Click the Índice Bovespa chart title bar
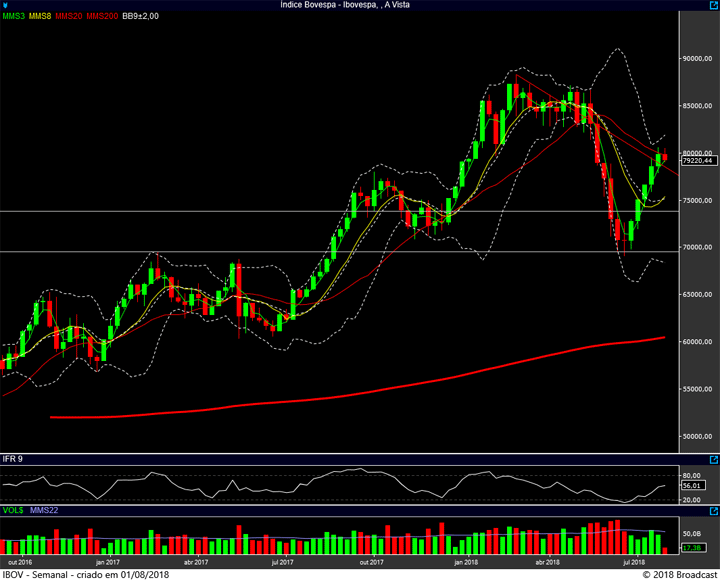The height and width of the screenshot is (580, 720). tap(359, 5)
